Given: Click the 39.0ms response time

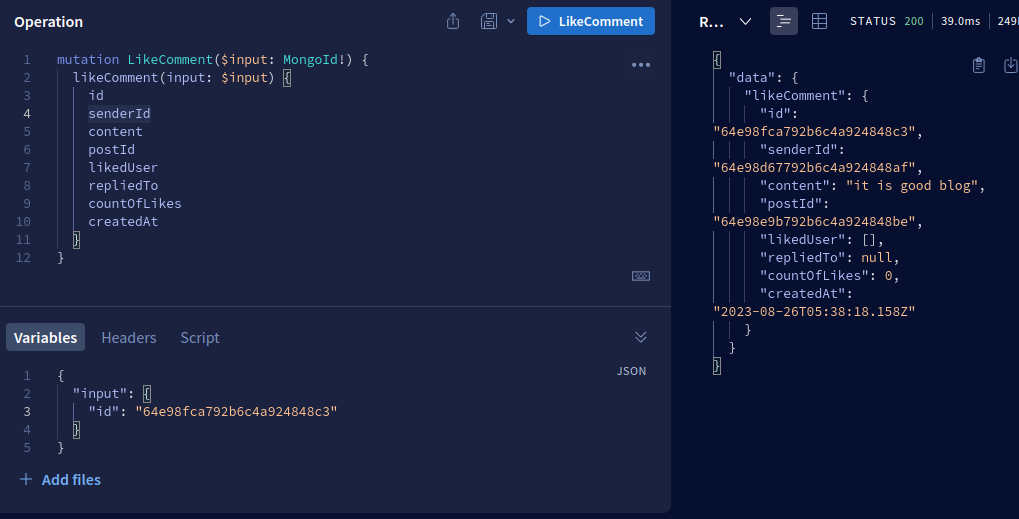Looking at the screenshot, I should pyautogui.click(x=961, y=21).
